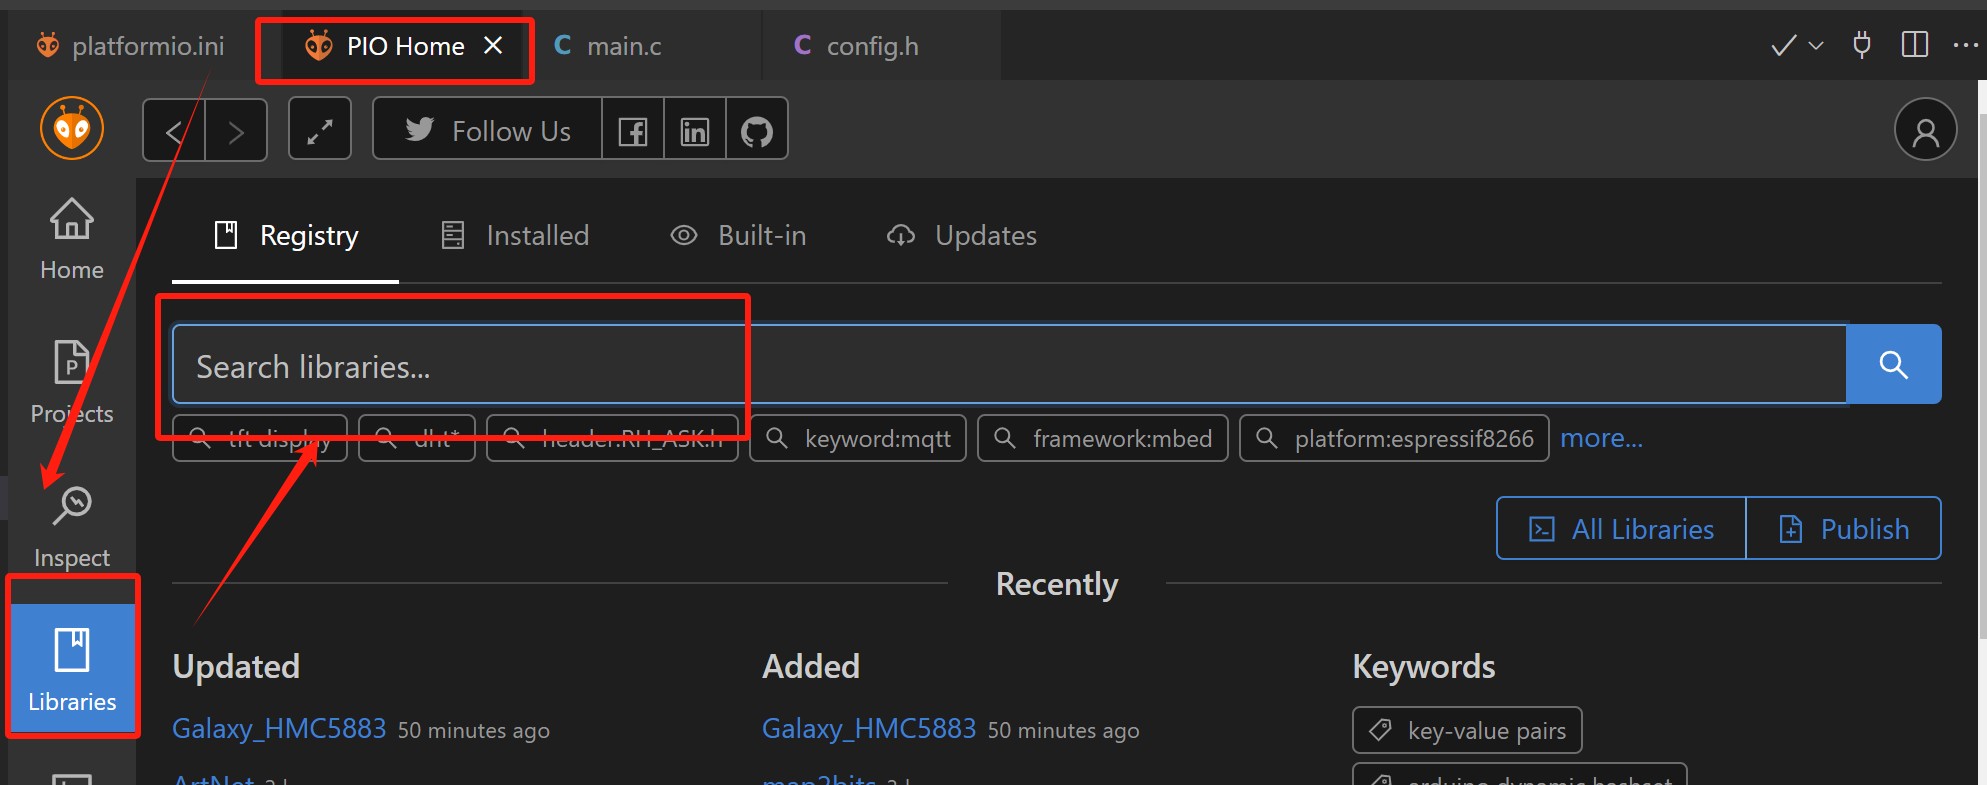Open the Facebook icon link
Viewport: 1987px width, 785px height.
(x=633, y=130)
